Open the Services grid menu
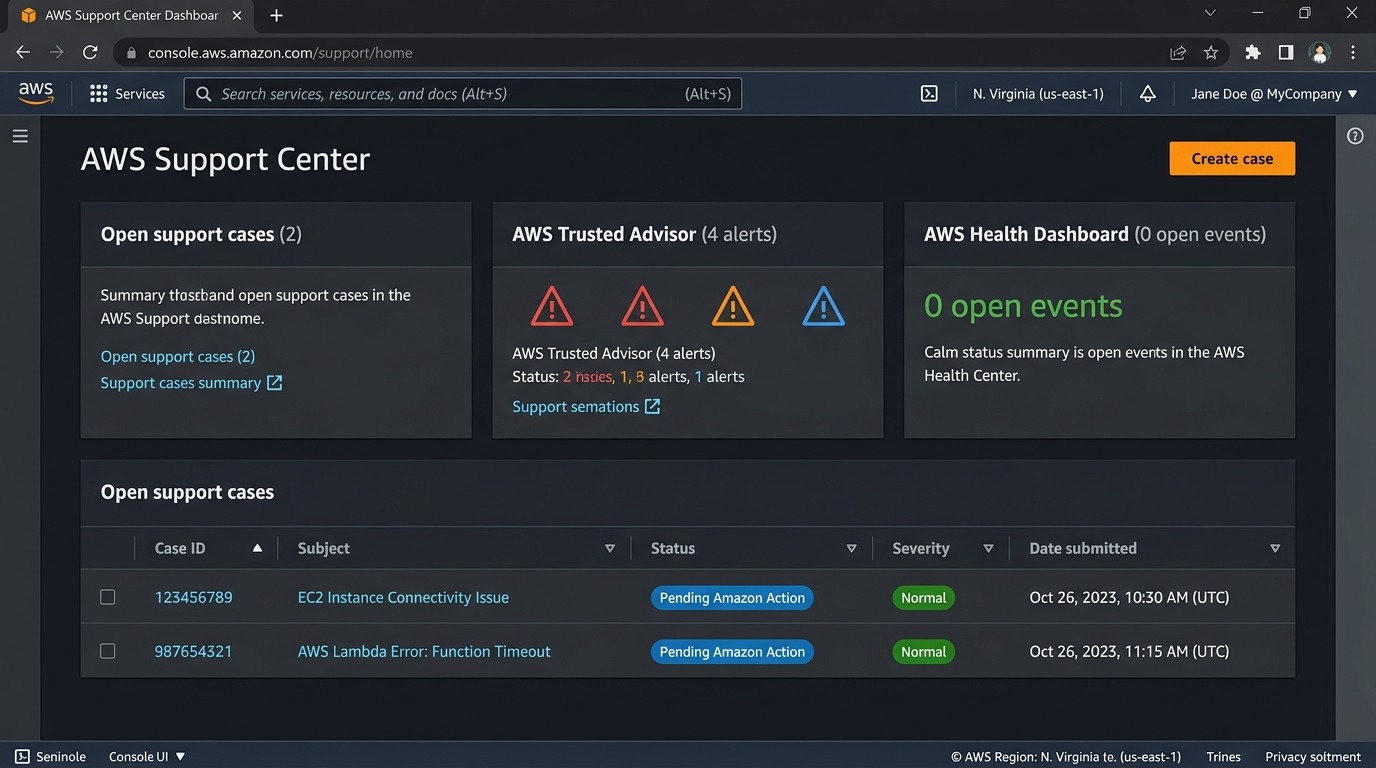 (x=98, y=94)
